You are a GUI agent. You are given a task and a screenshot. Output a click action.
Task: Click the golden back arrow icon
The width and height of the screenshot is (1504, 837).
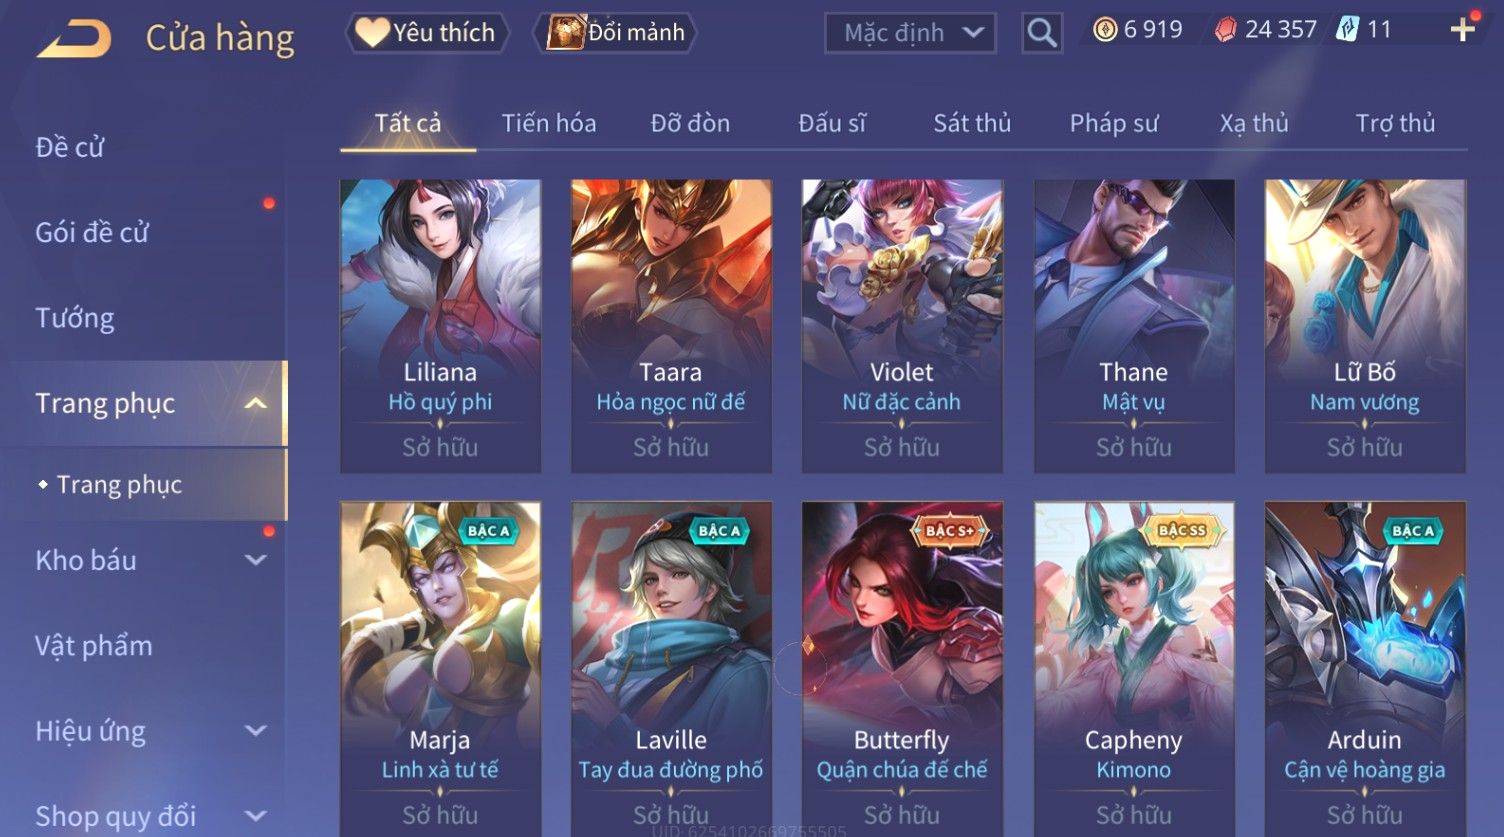75,38
